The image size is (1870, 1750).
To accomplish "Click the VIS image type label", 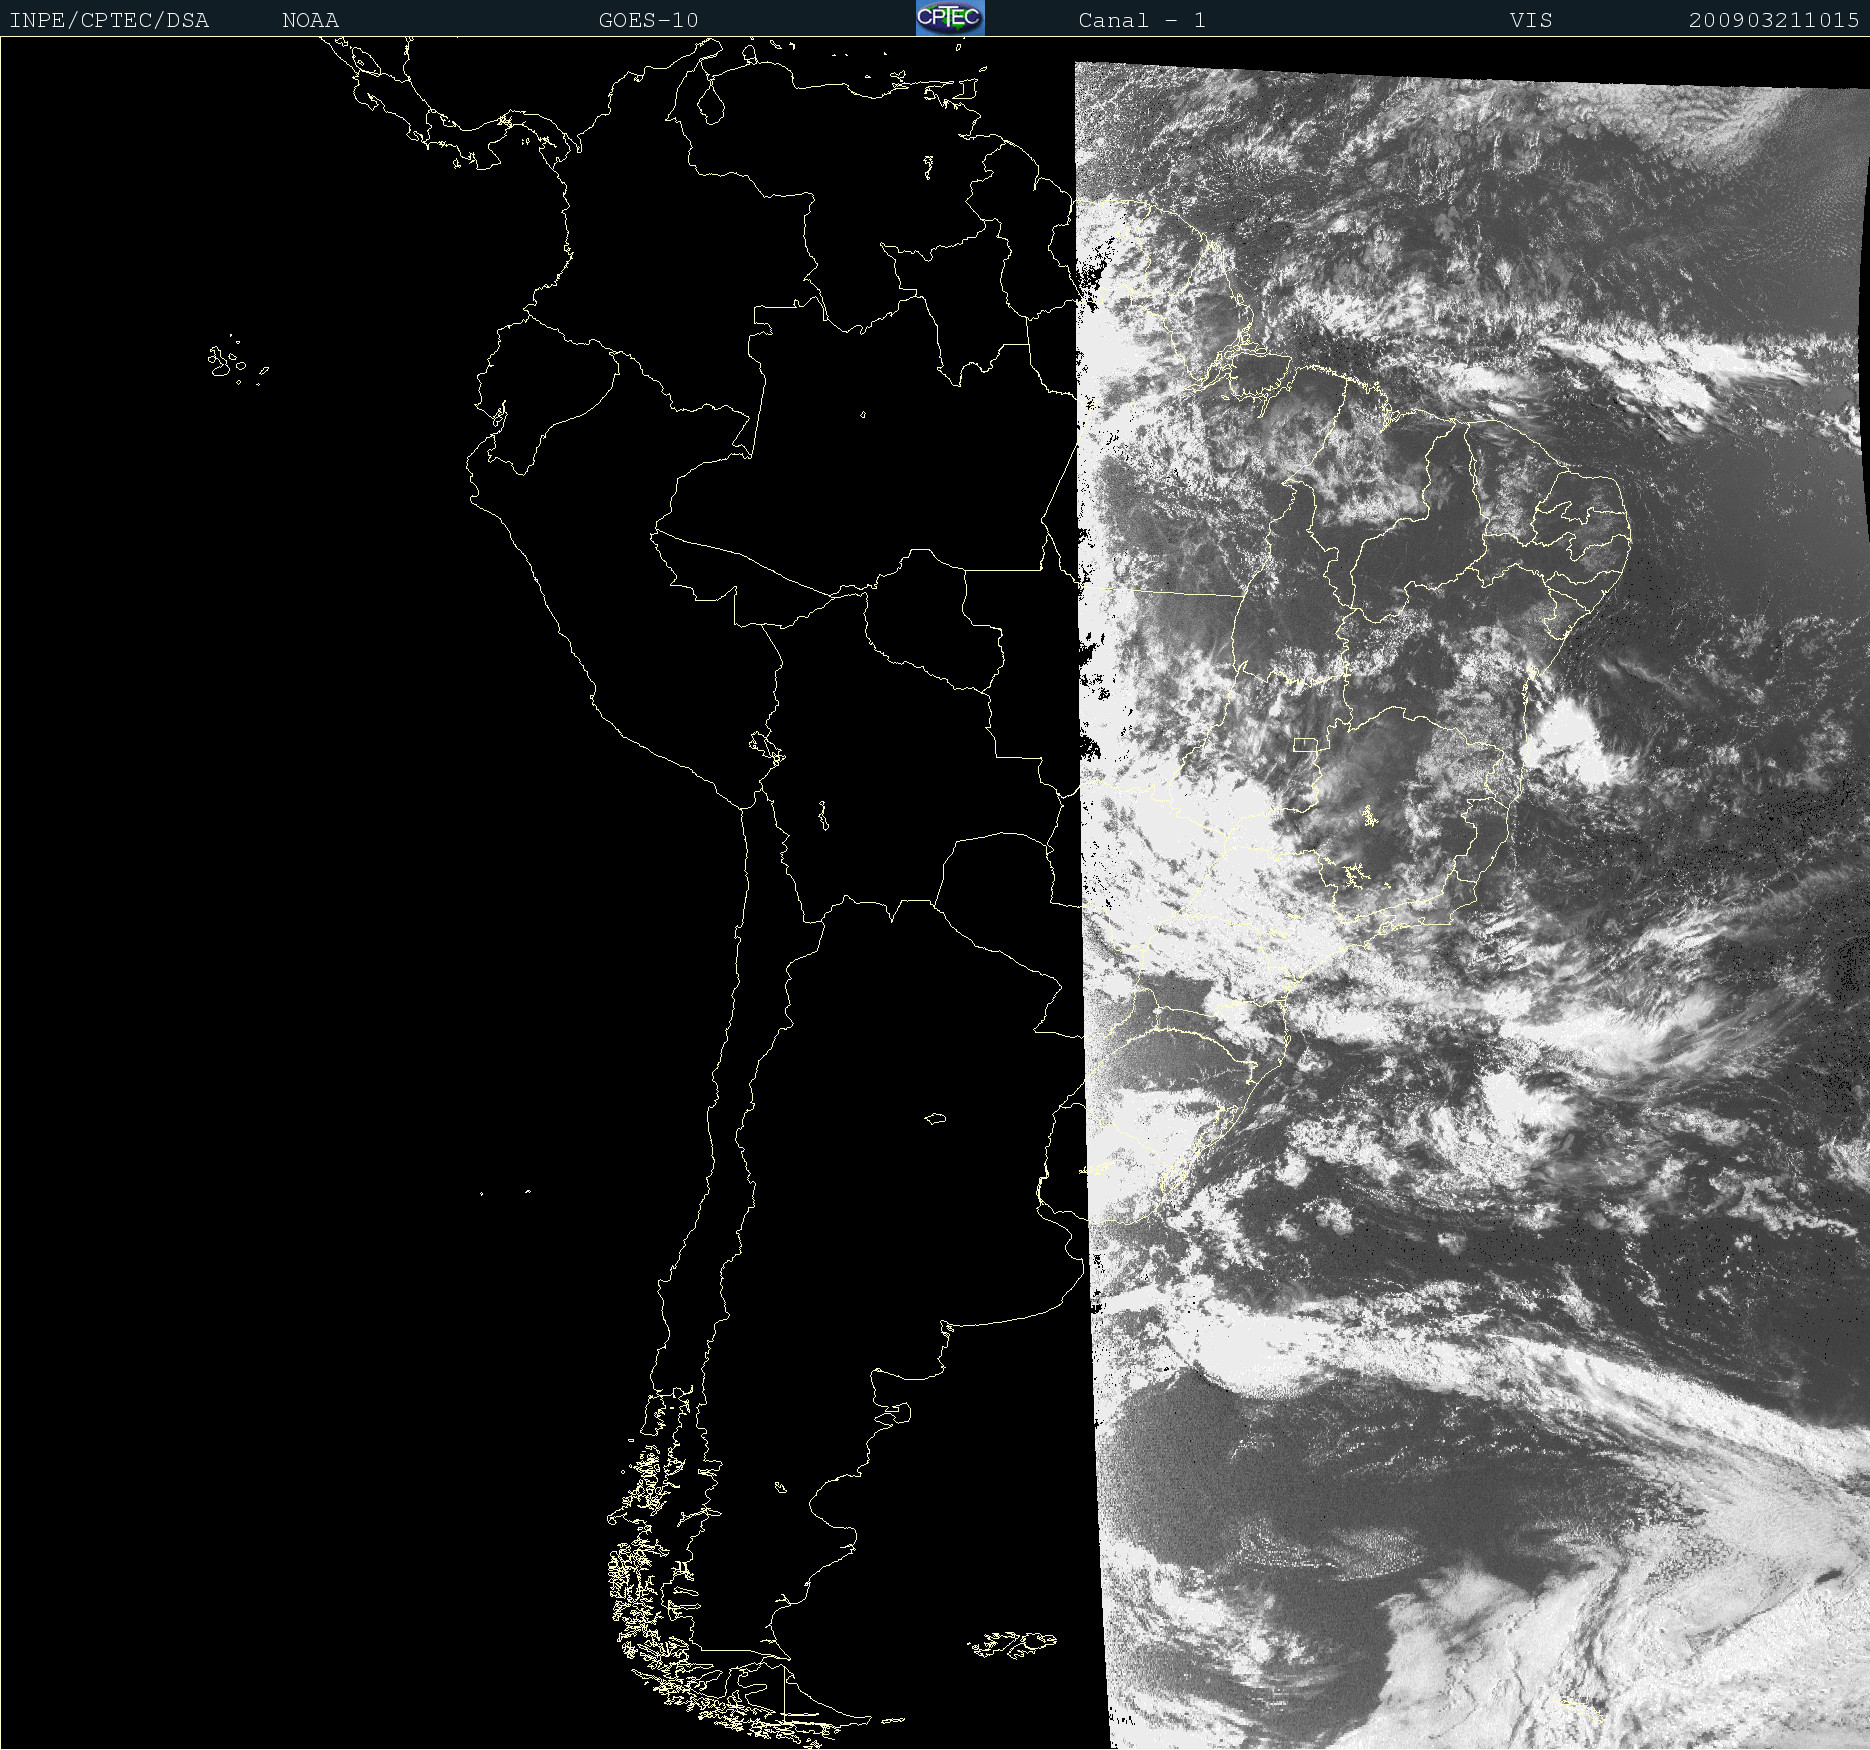I will [x=1531, y=20].
